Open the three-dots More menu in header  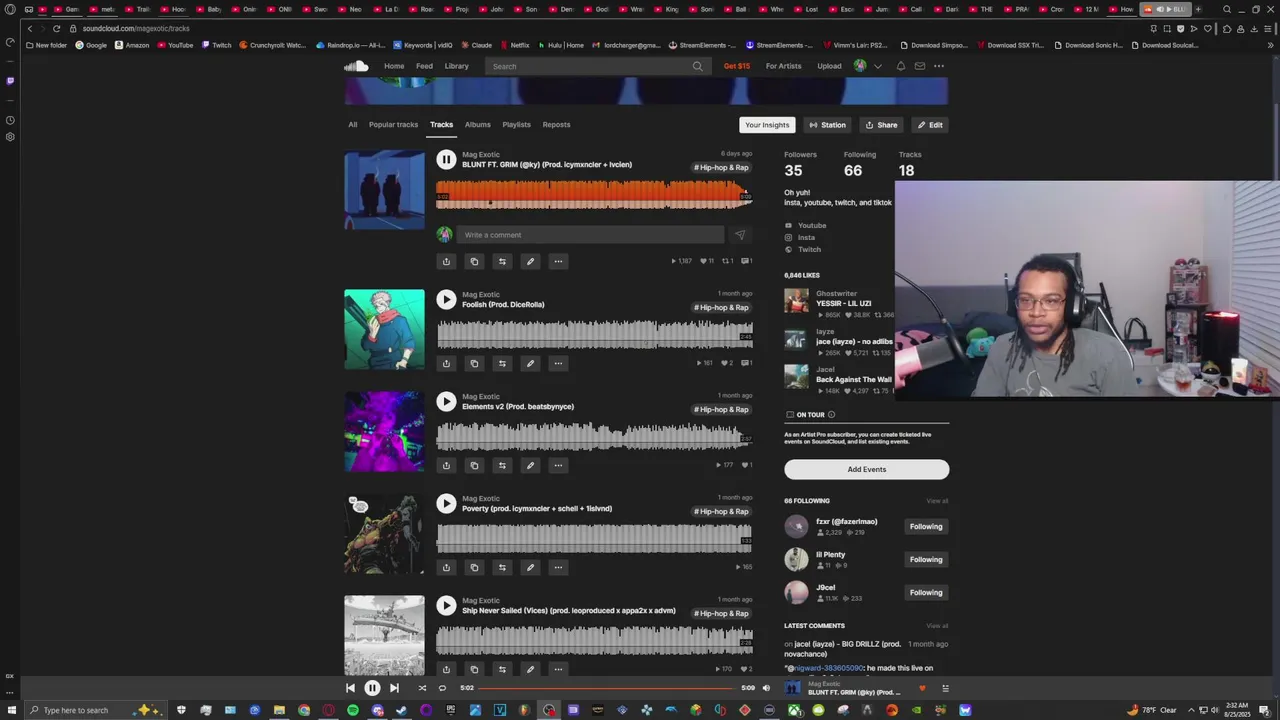[x=939, y=66]
